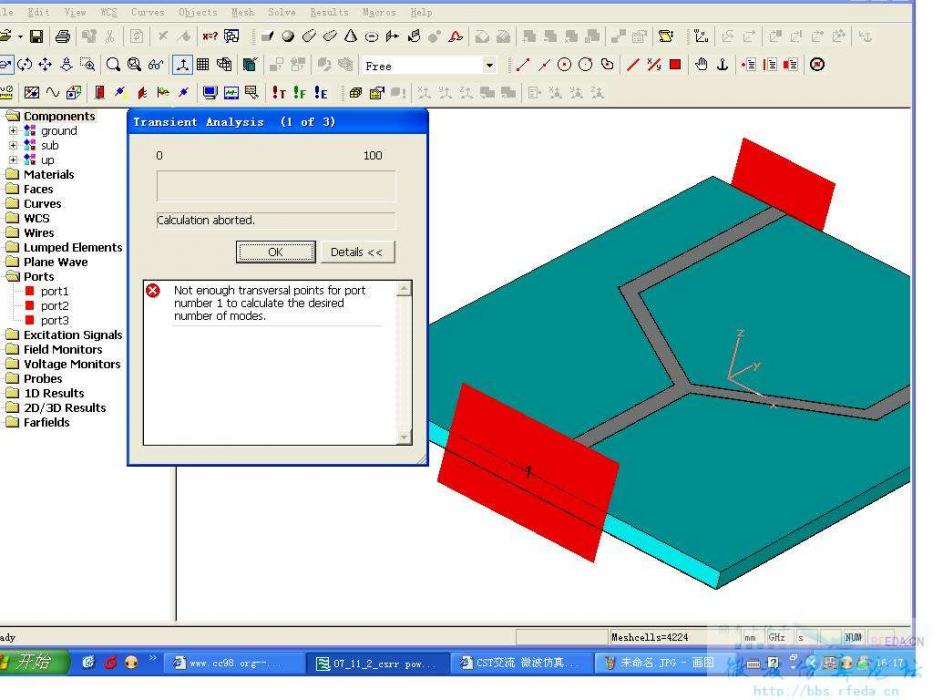
Task: Click the Save disk icon in toolbar
Action: (37, 36)
